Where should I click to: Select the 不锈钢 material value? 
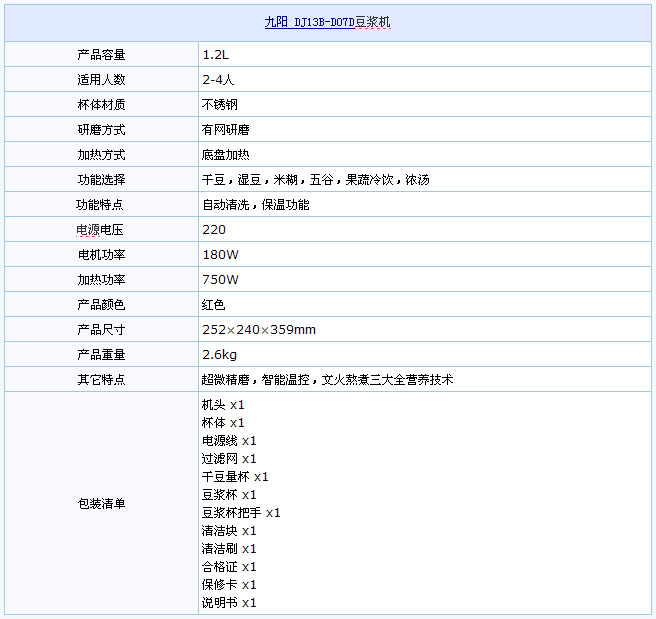(x=220, y=105)
